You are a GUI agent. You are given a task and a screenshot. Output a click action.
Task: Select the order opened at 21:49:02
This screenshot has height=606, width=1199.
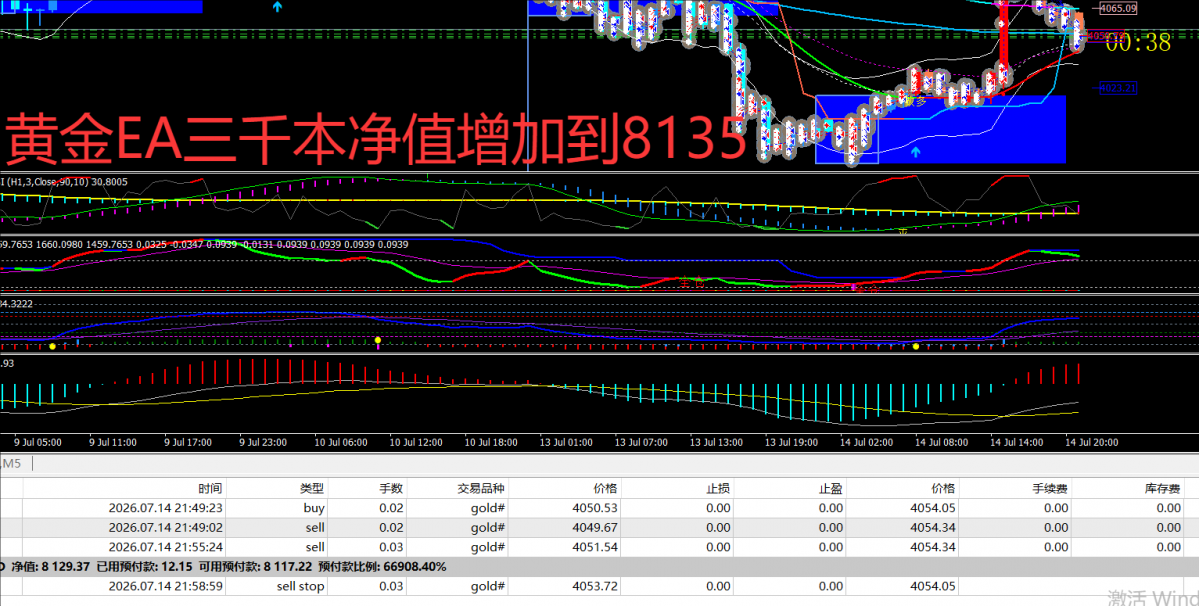(600, 528)
